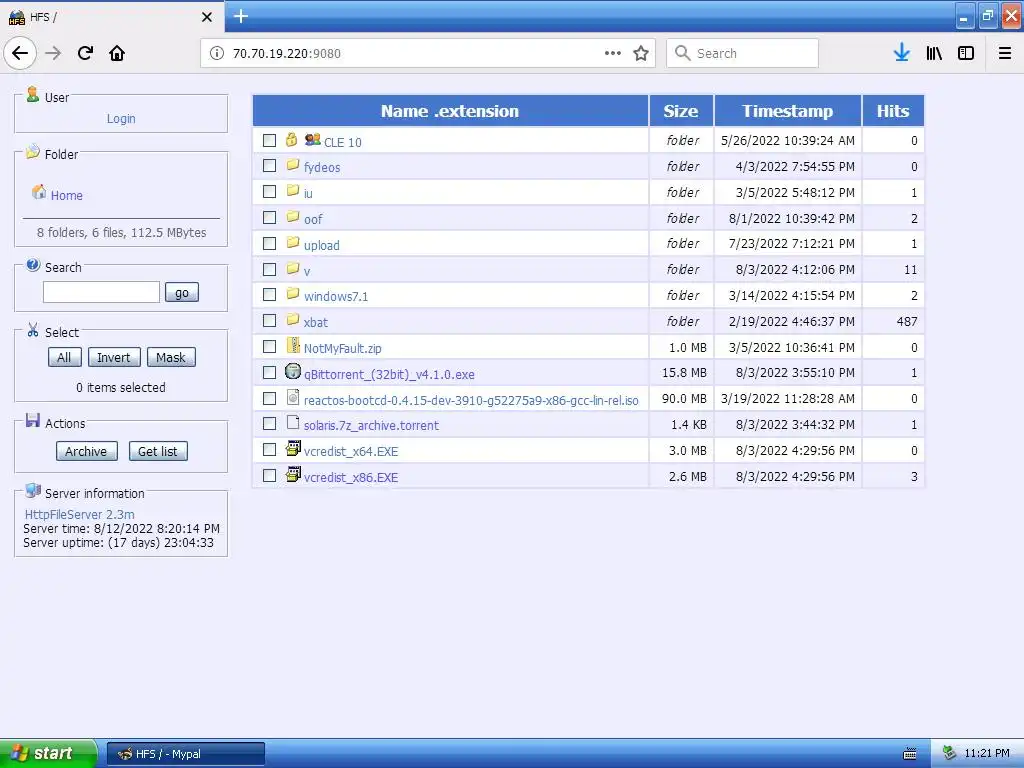The image size is (1024, 768).
Task: Download solaris.7z_archive.torrent file
Action: tap(371, 426)
